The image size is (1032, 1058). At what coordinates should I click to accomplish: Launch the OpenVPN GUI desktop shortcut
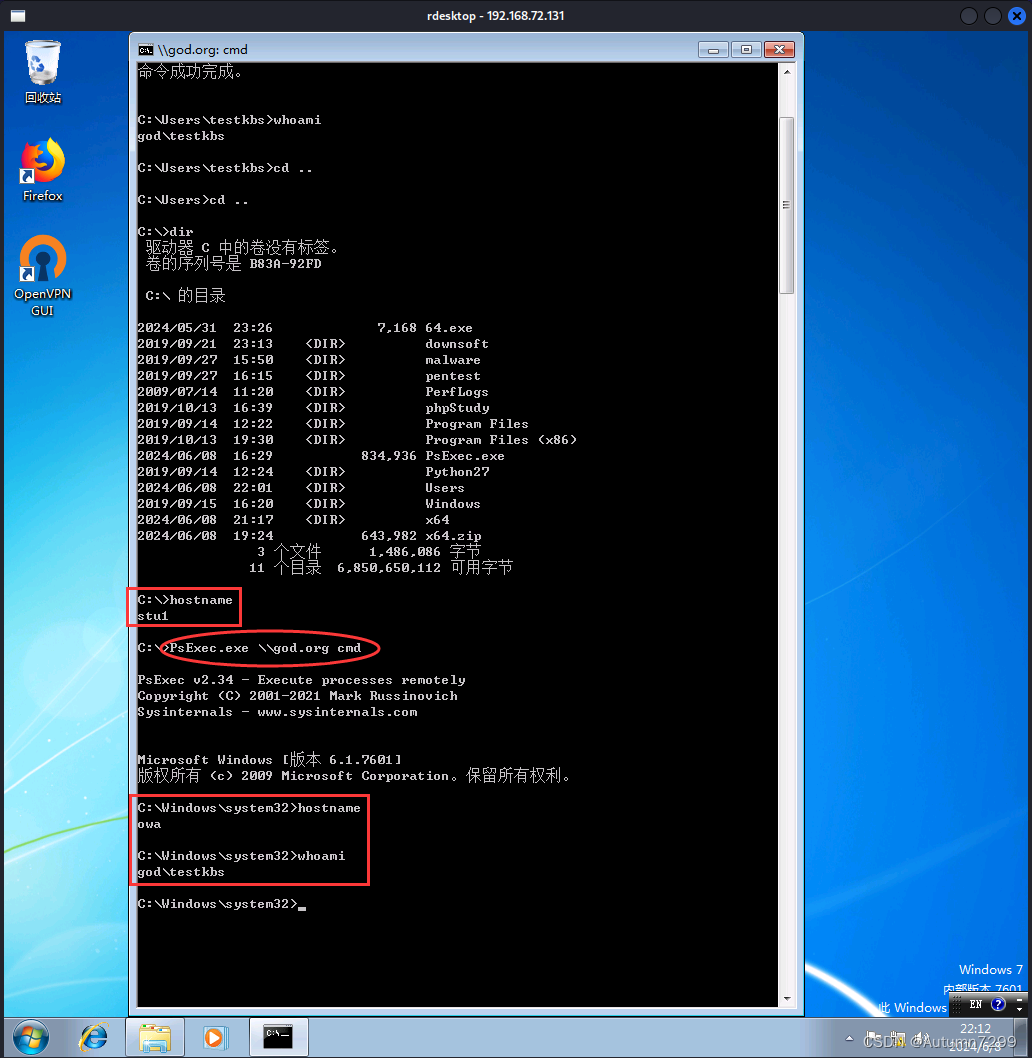click(x=43, y=275)
